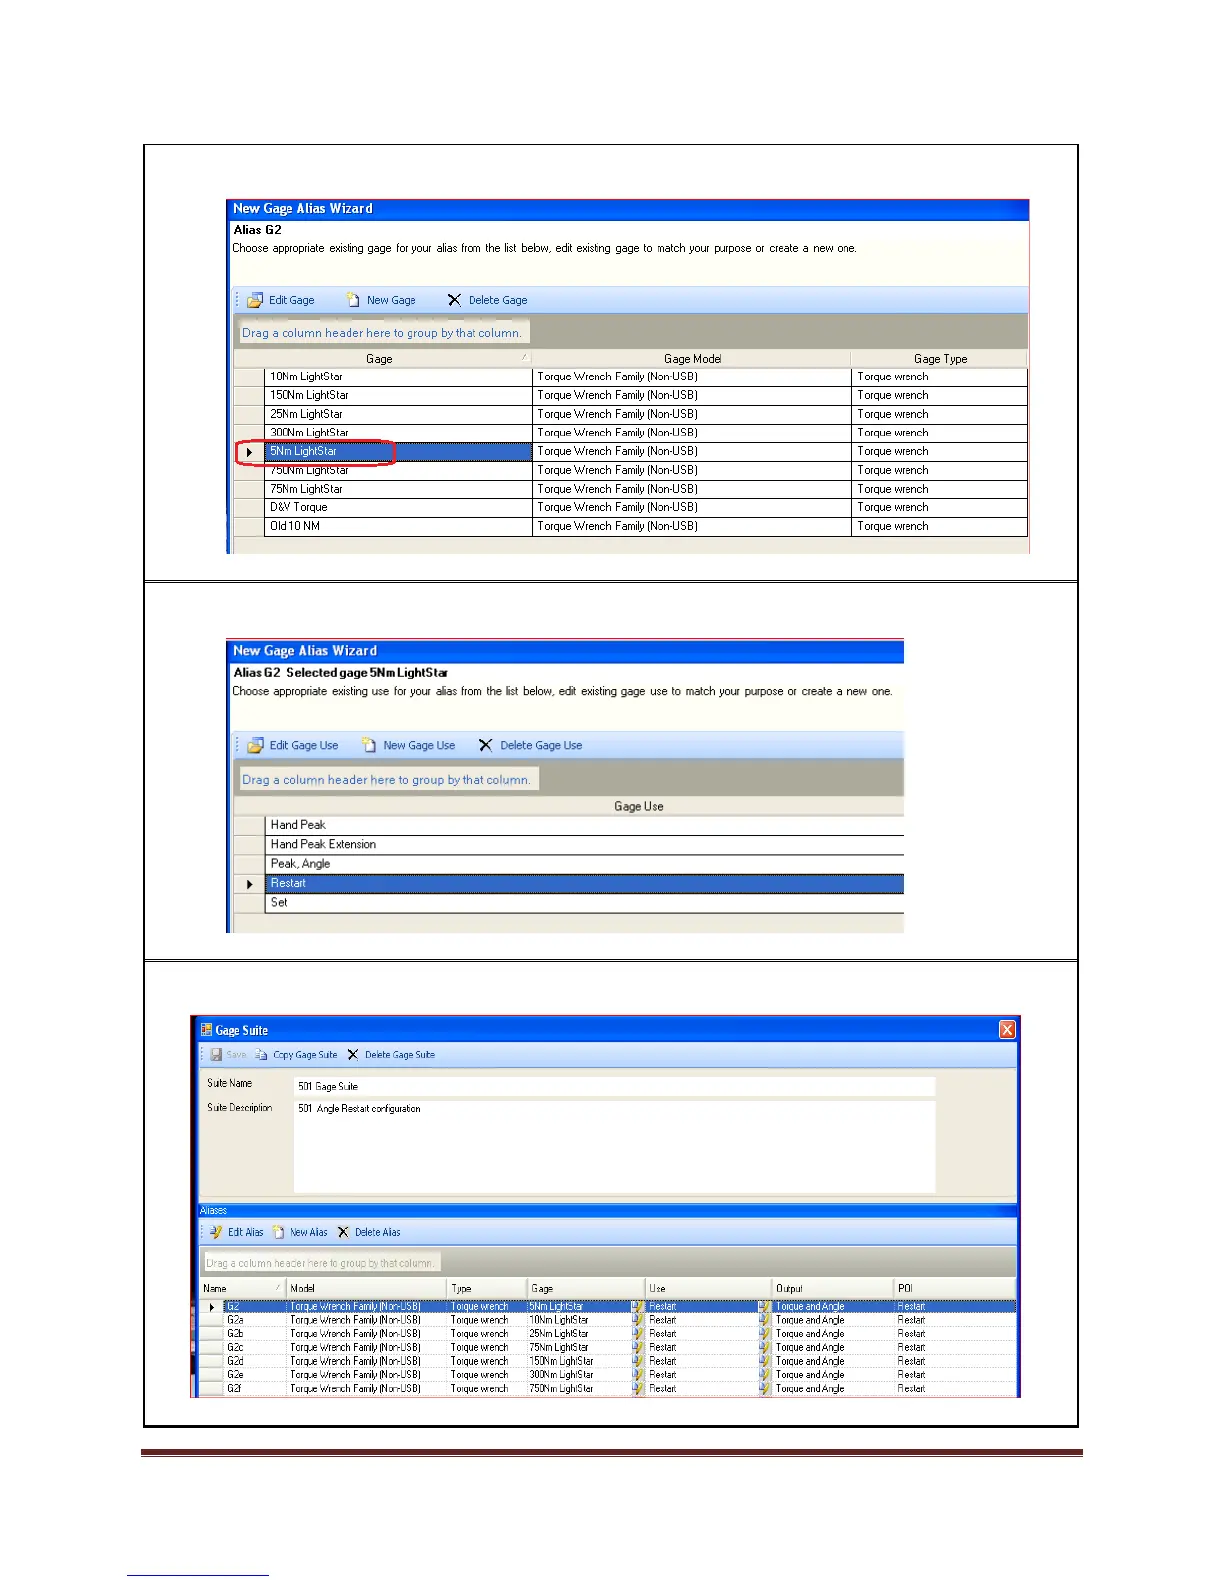Click into the Suite Description text area
The height and width of the screenshot is (1584, 1224).
point(614,1146)
